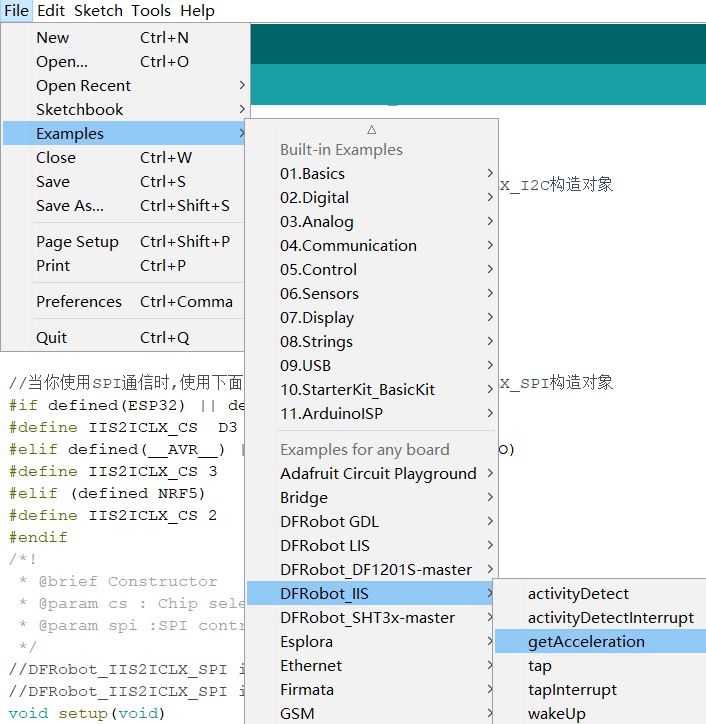Expand the 05.Control examples
This screenshot has height=724, width=706.
click(372, 270)
